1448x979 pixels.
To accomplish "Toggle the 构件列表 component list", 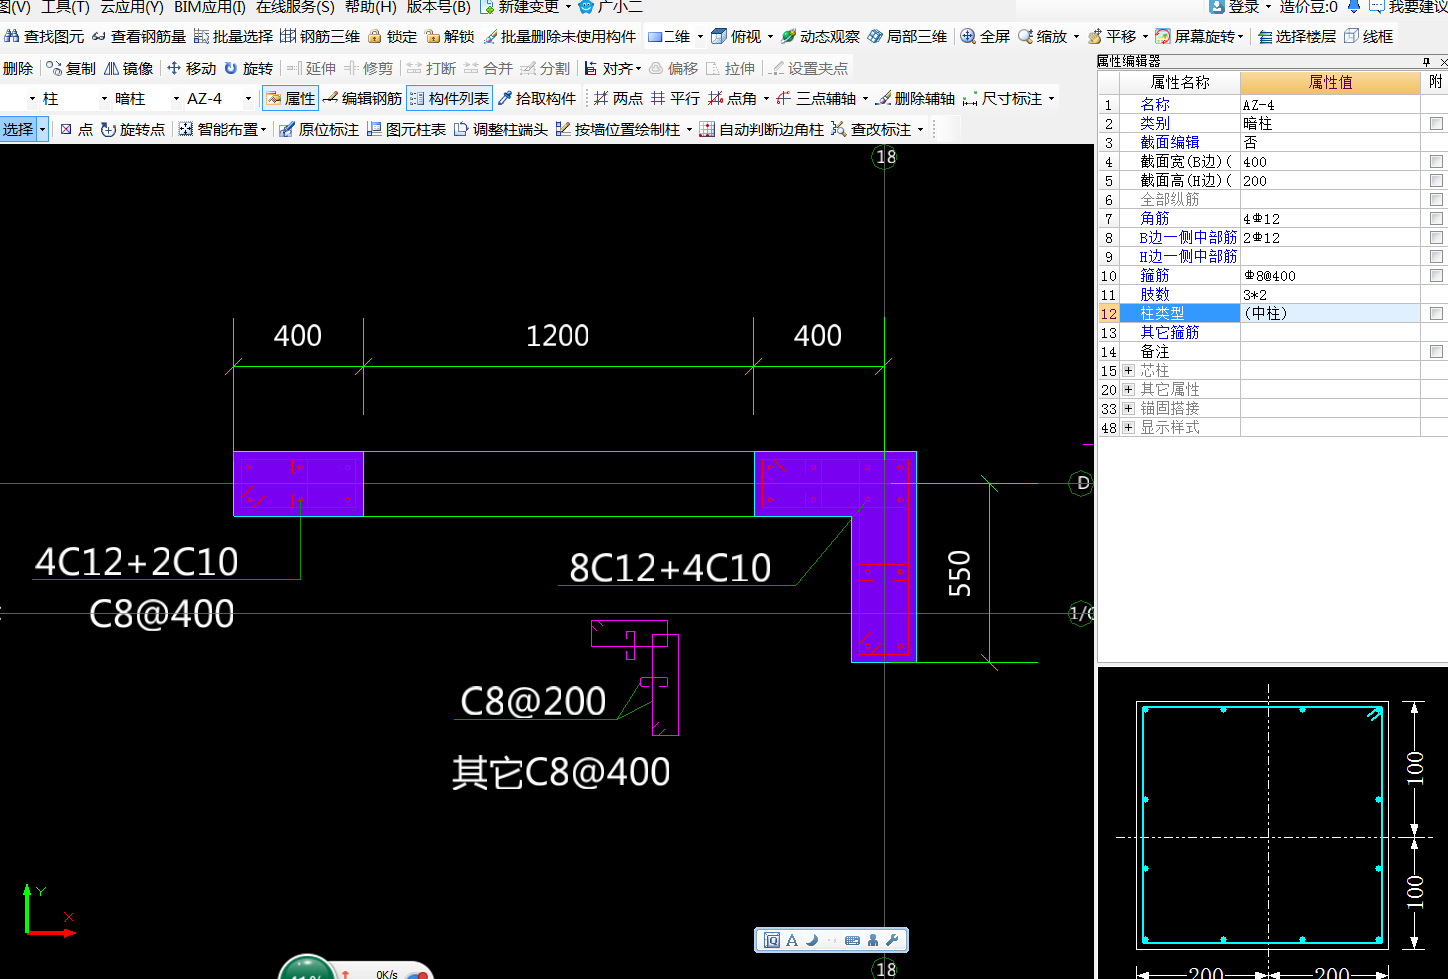I will (449, 98).
